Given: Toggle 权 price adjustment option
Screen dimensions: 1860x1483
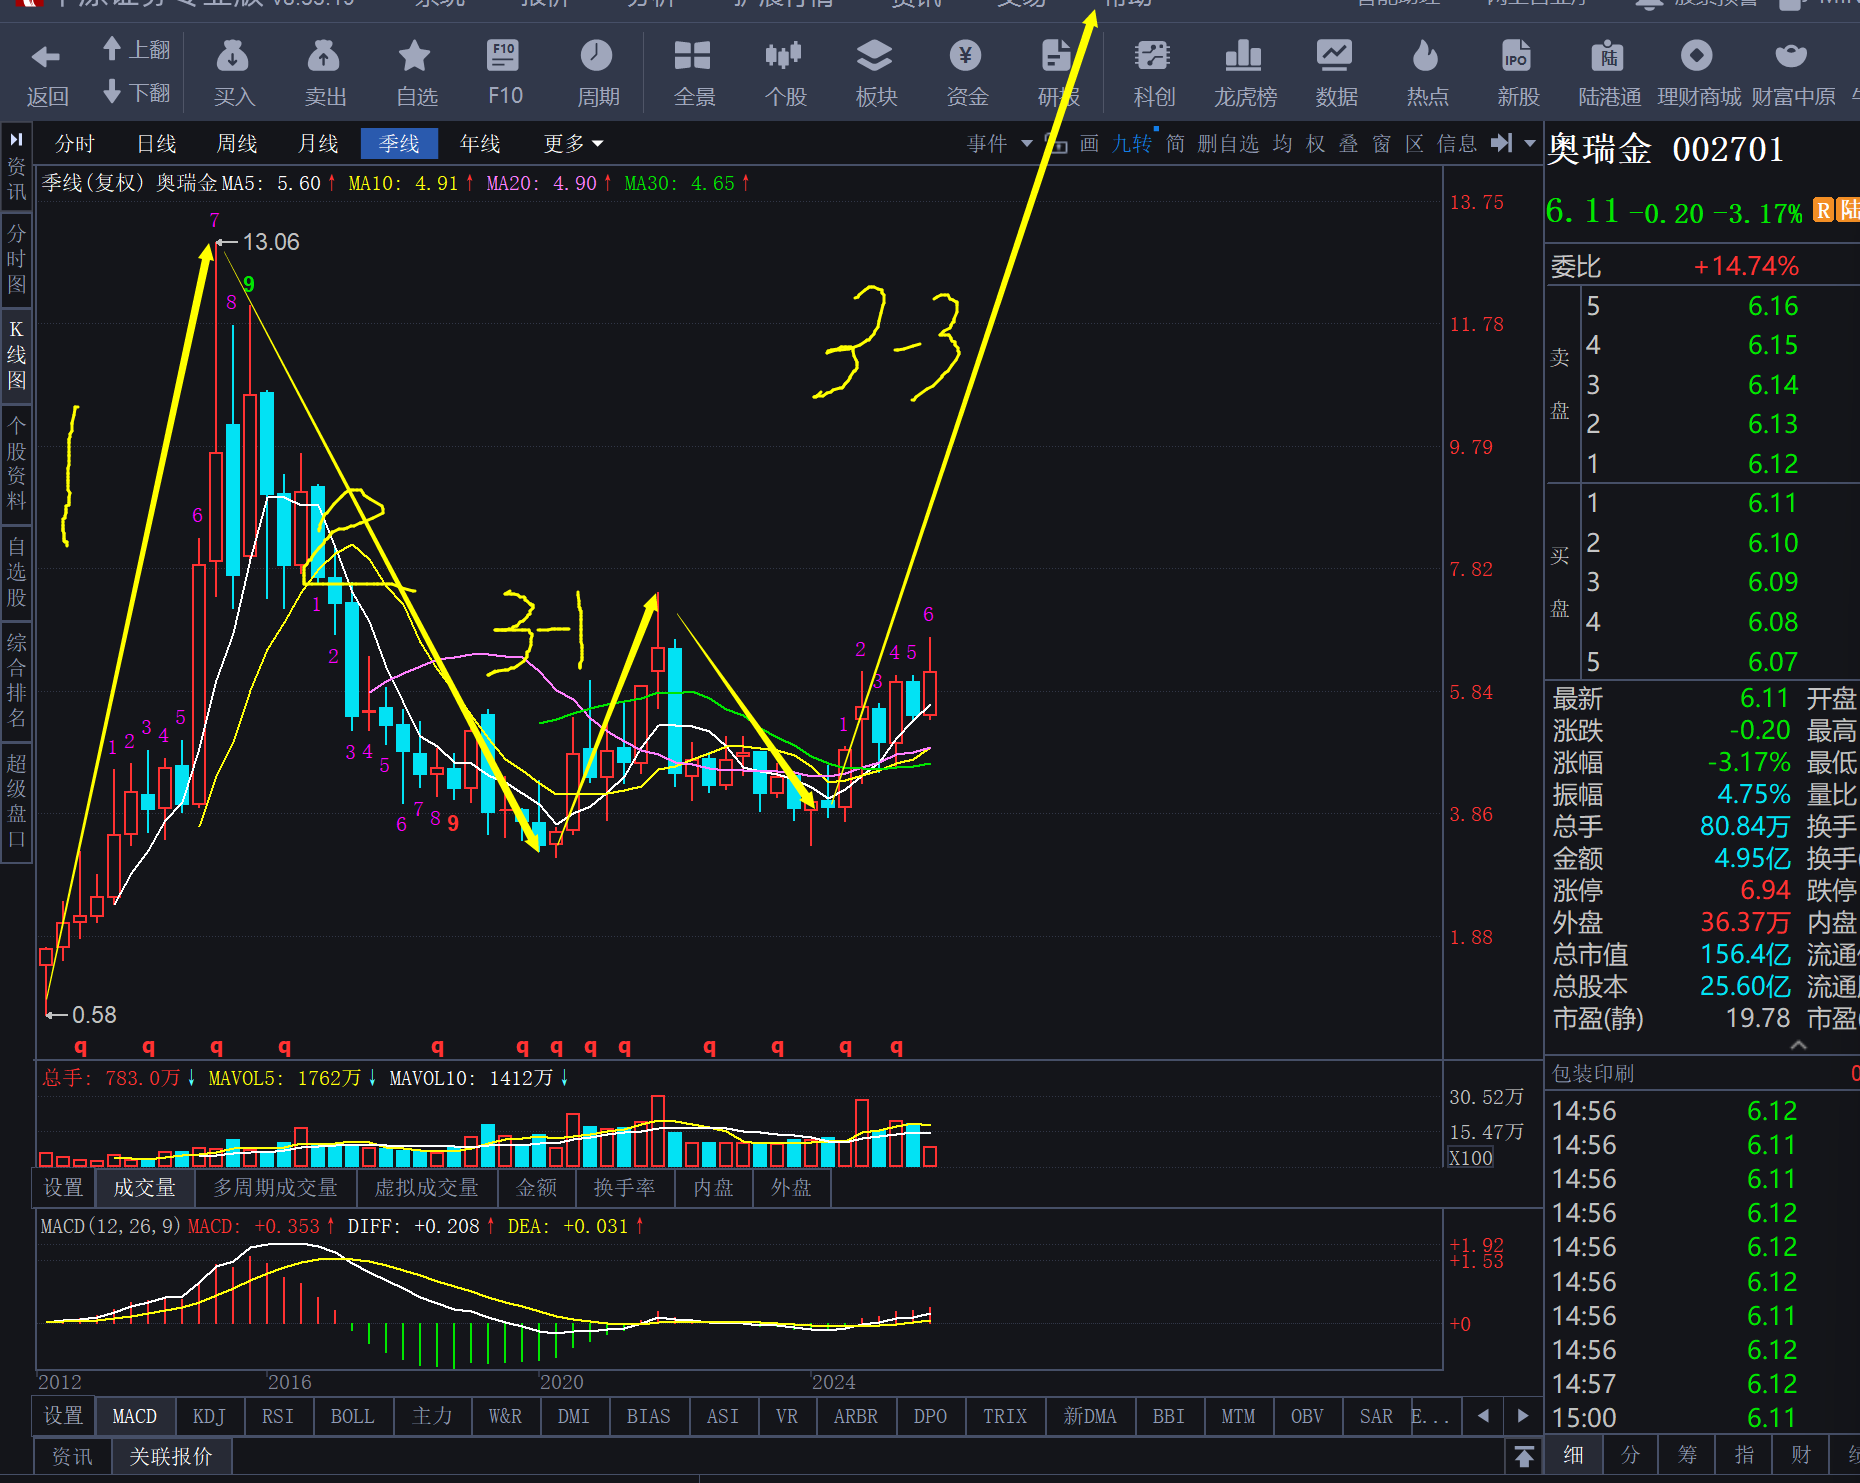Looking at the screenshot, I should [1315, 144].
